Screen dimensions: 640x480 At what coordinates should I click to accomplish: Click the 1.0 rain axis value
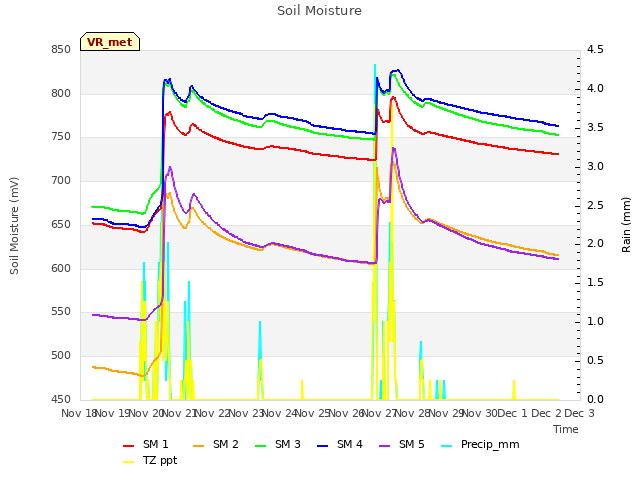point(595,322)
